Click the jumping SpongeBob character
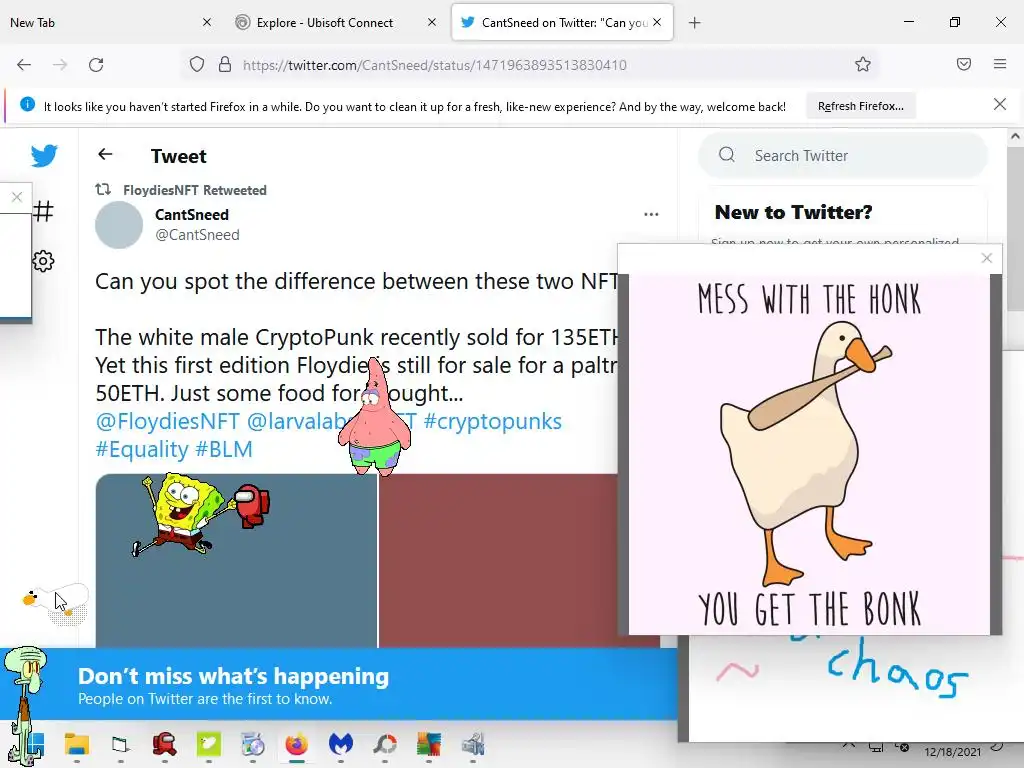Screen dimensions: 1024x768 pos(178,515)
